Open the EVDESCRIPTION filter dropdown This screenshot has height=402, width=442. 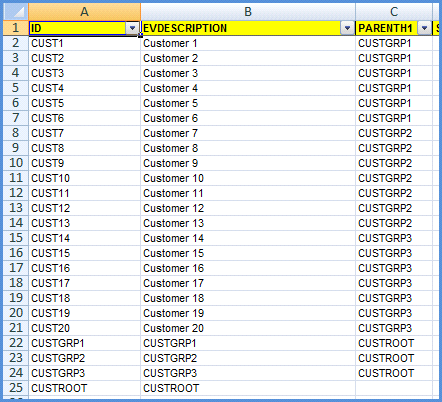[x=347, y=28]
